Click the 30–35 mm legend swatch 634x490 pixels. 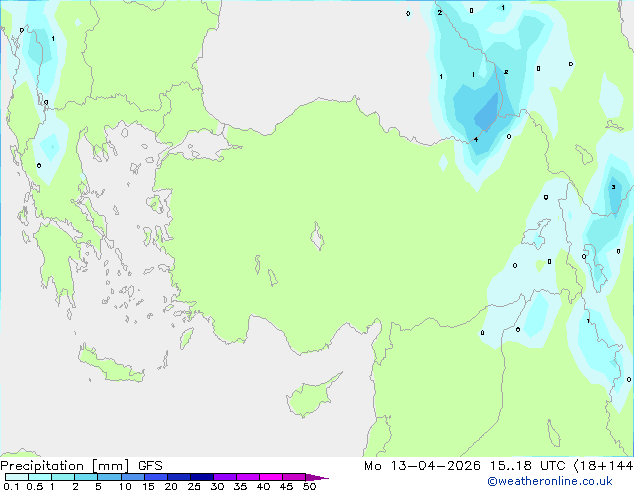[x=225, y=477]
